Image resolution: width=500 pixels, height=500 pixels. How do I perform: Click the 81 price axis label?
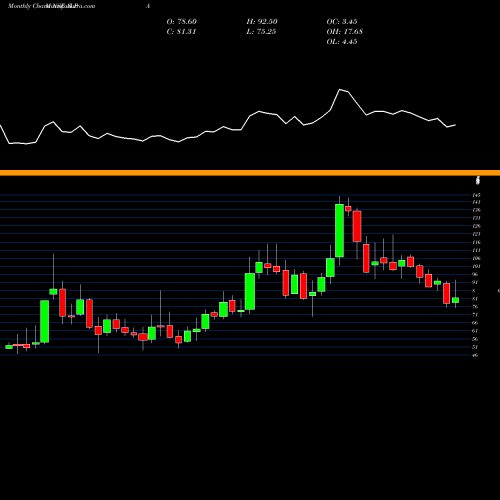(476, 299)
